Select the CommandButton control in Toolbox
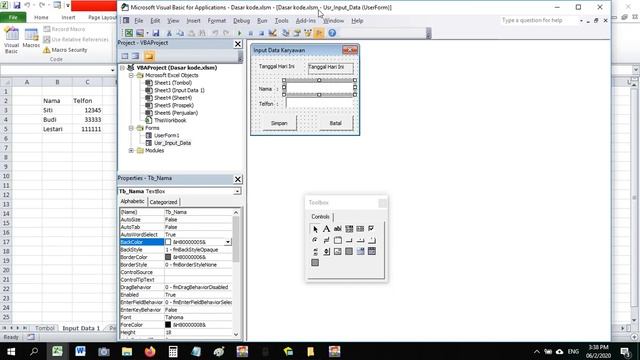 349,240
